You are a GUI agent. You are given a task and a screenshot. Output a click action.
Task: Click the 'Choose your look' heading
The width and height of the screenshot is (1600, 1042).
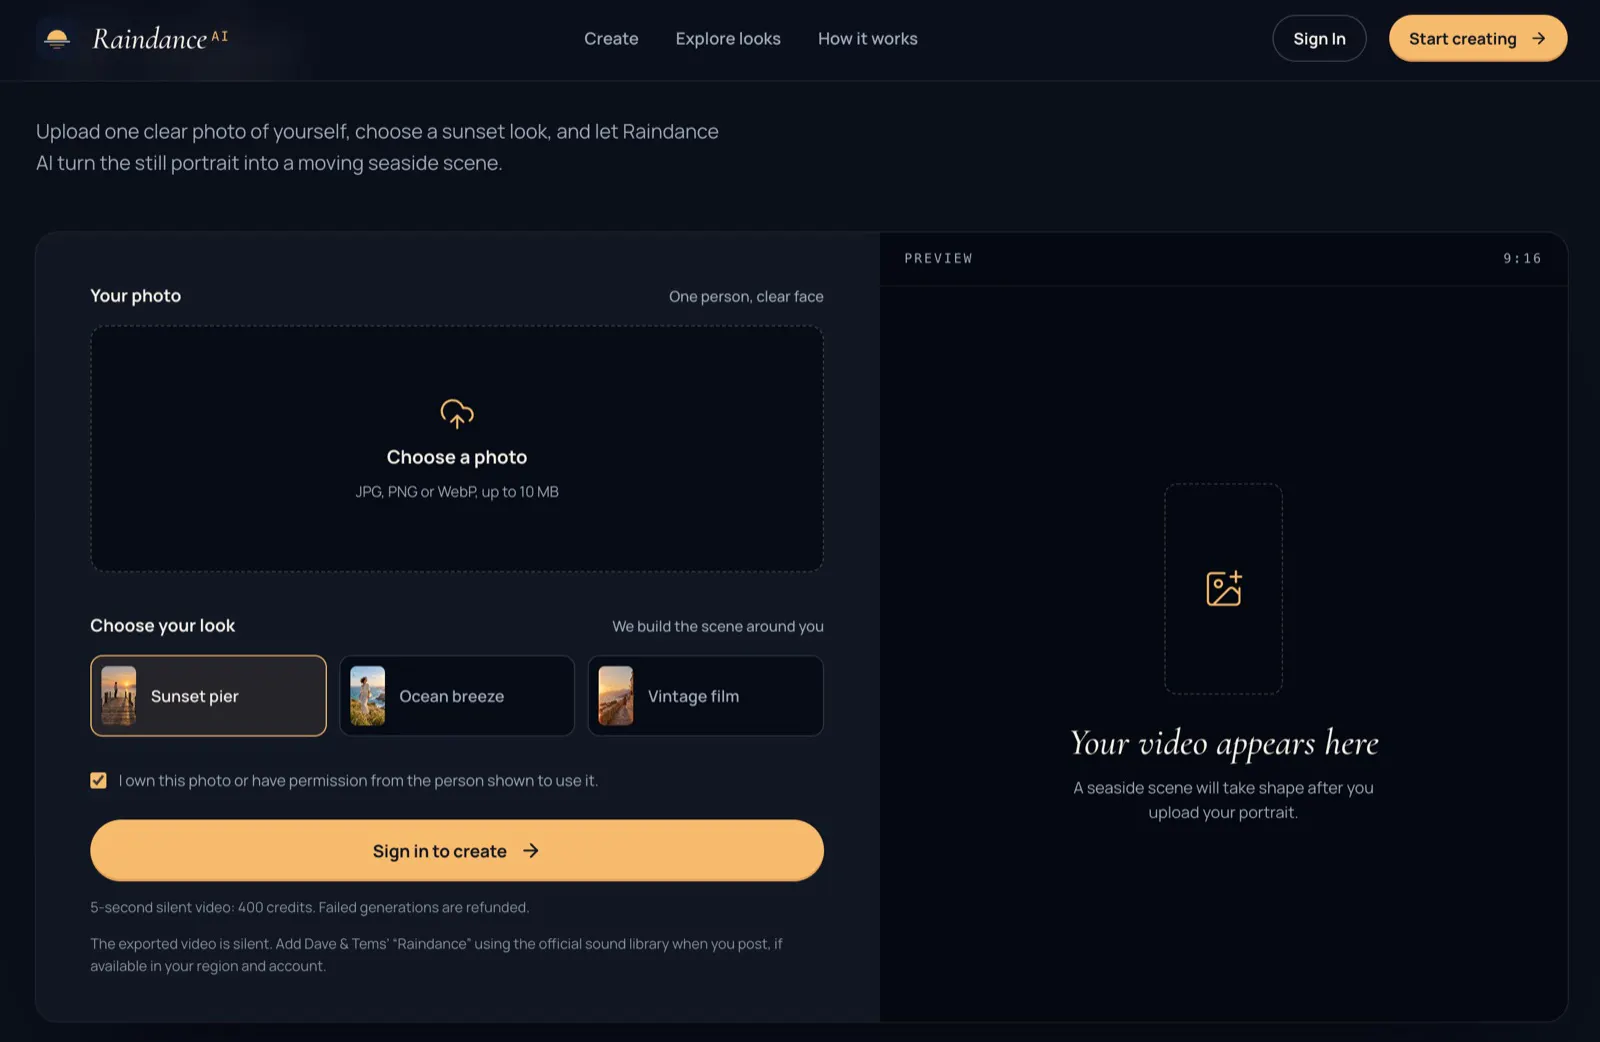tap(163, 625)
